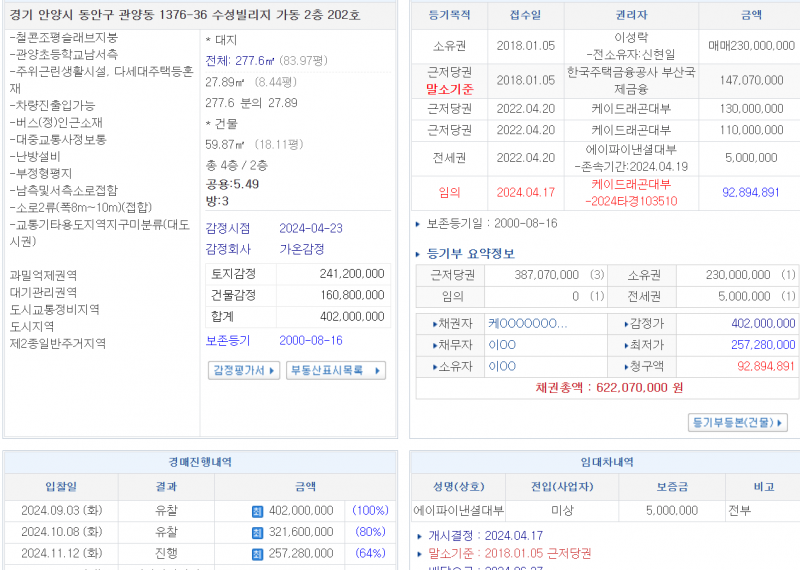Click the 입찰일 column header
This screenshot has height=570, width=800.
pyautogui.click(x=61, y=487)
